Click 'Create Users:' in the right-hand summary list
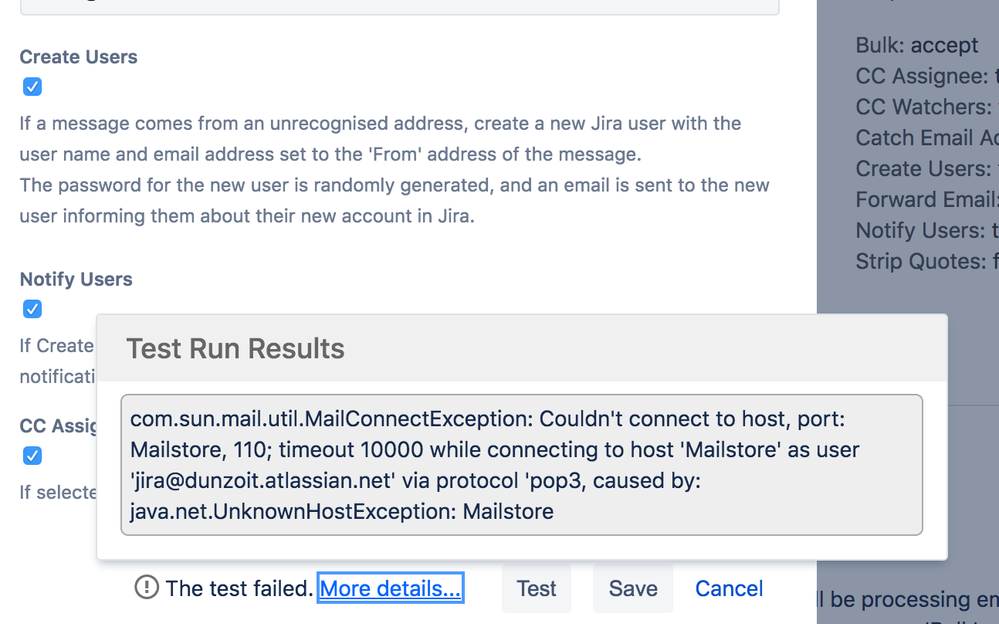Screen dimensions: 999x624 tap(923, 169)
